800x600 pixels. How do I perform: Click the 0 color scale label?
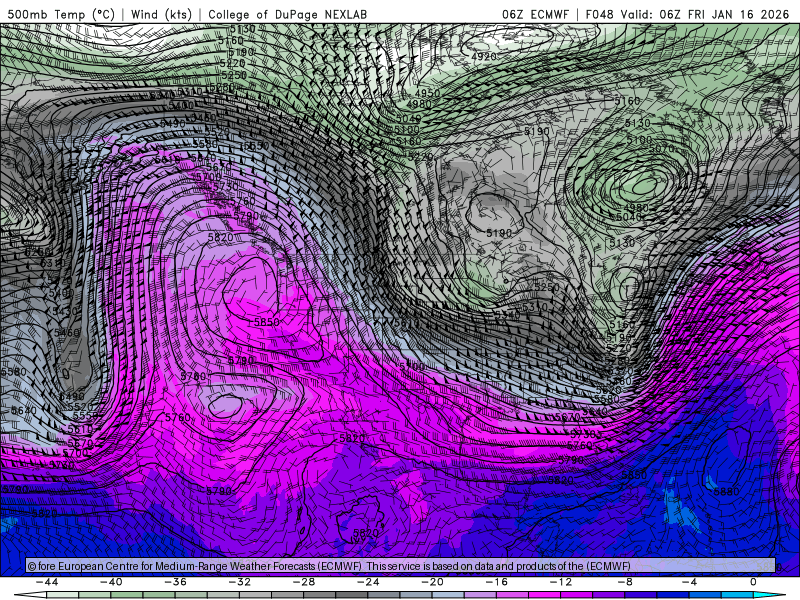click(x=754, y=582)
